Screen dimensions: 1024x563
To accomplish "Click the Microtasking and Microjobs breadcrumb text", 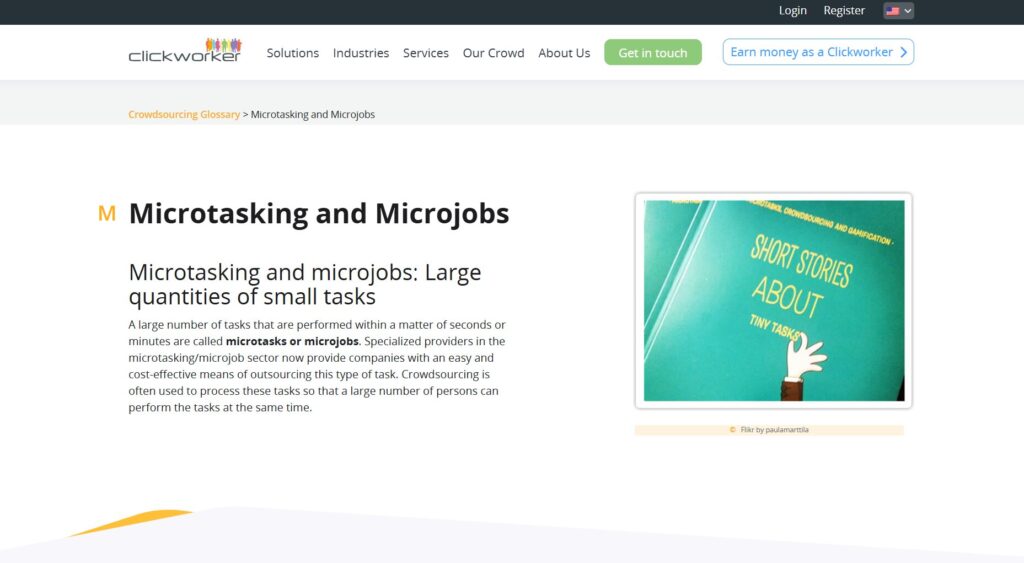I will 313,114.
